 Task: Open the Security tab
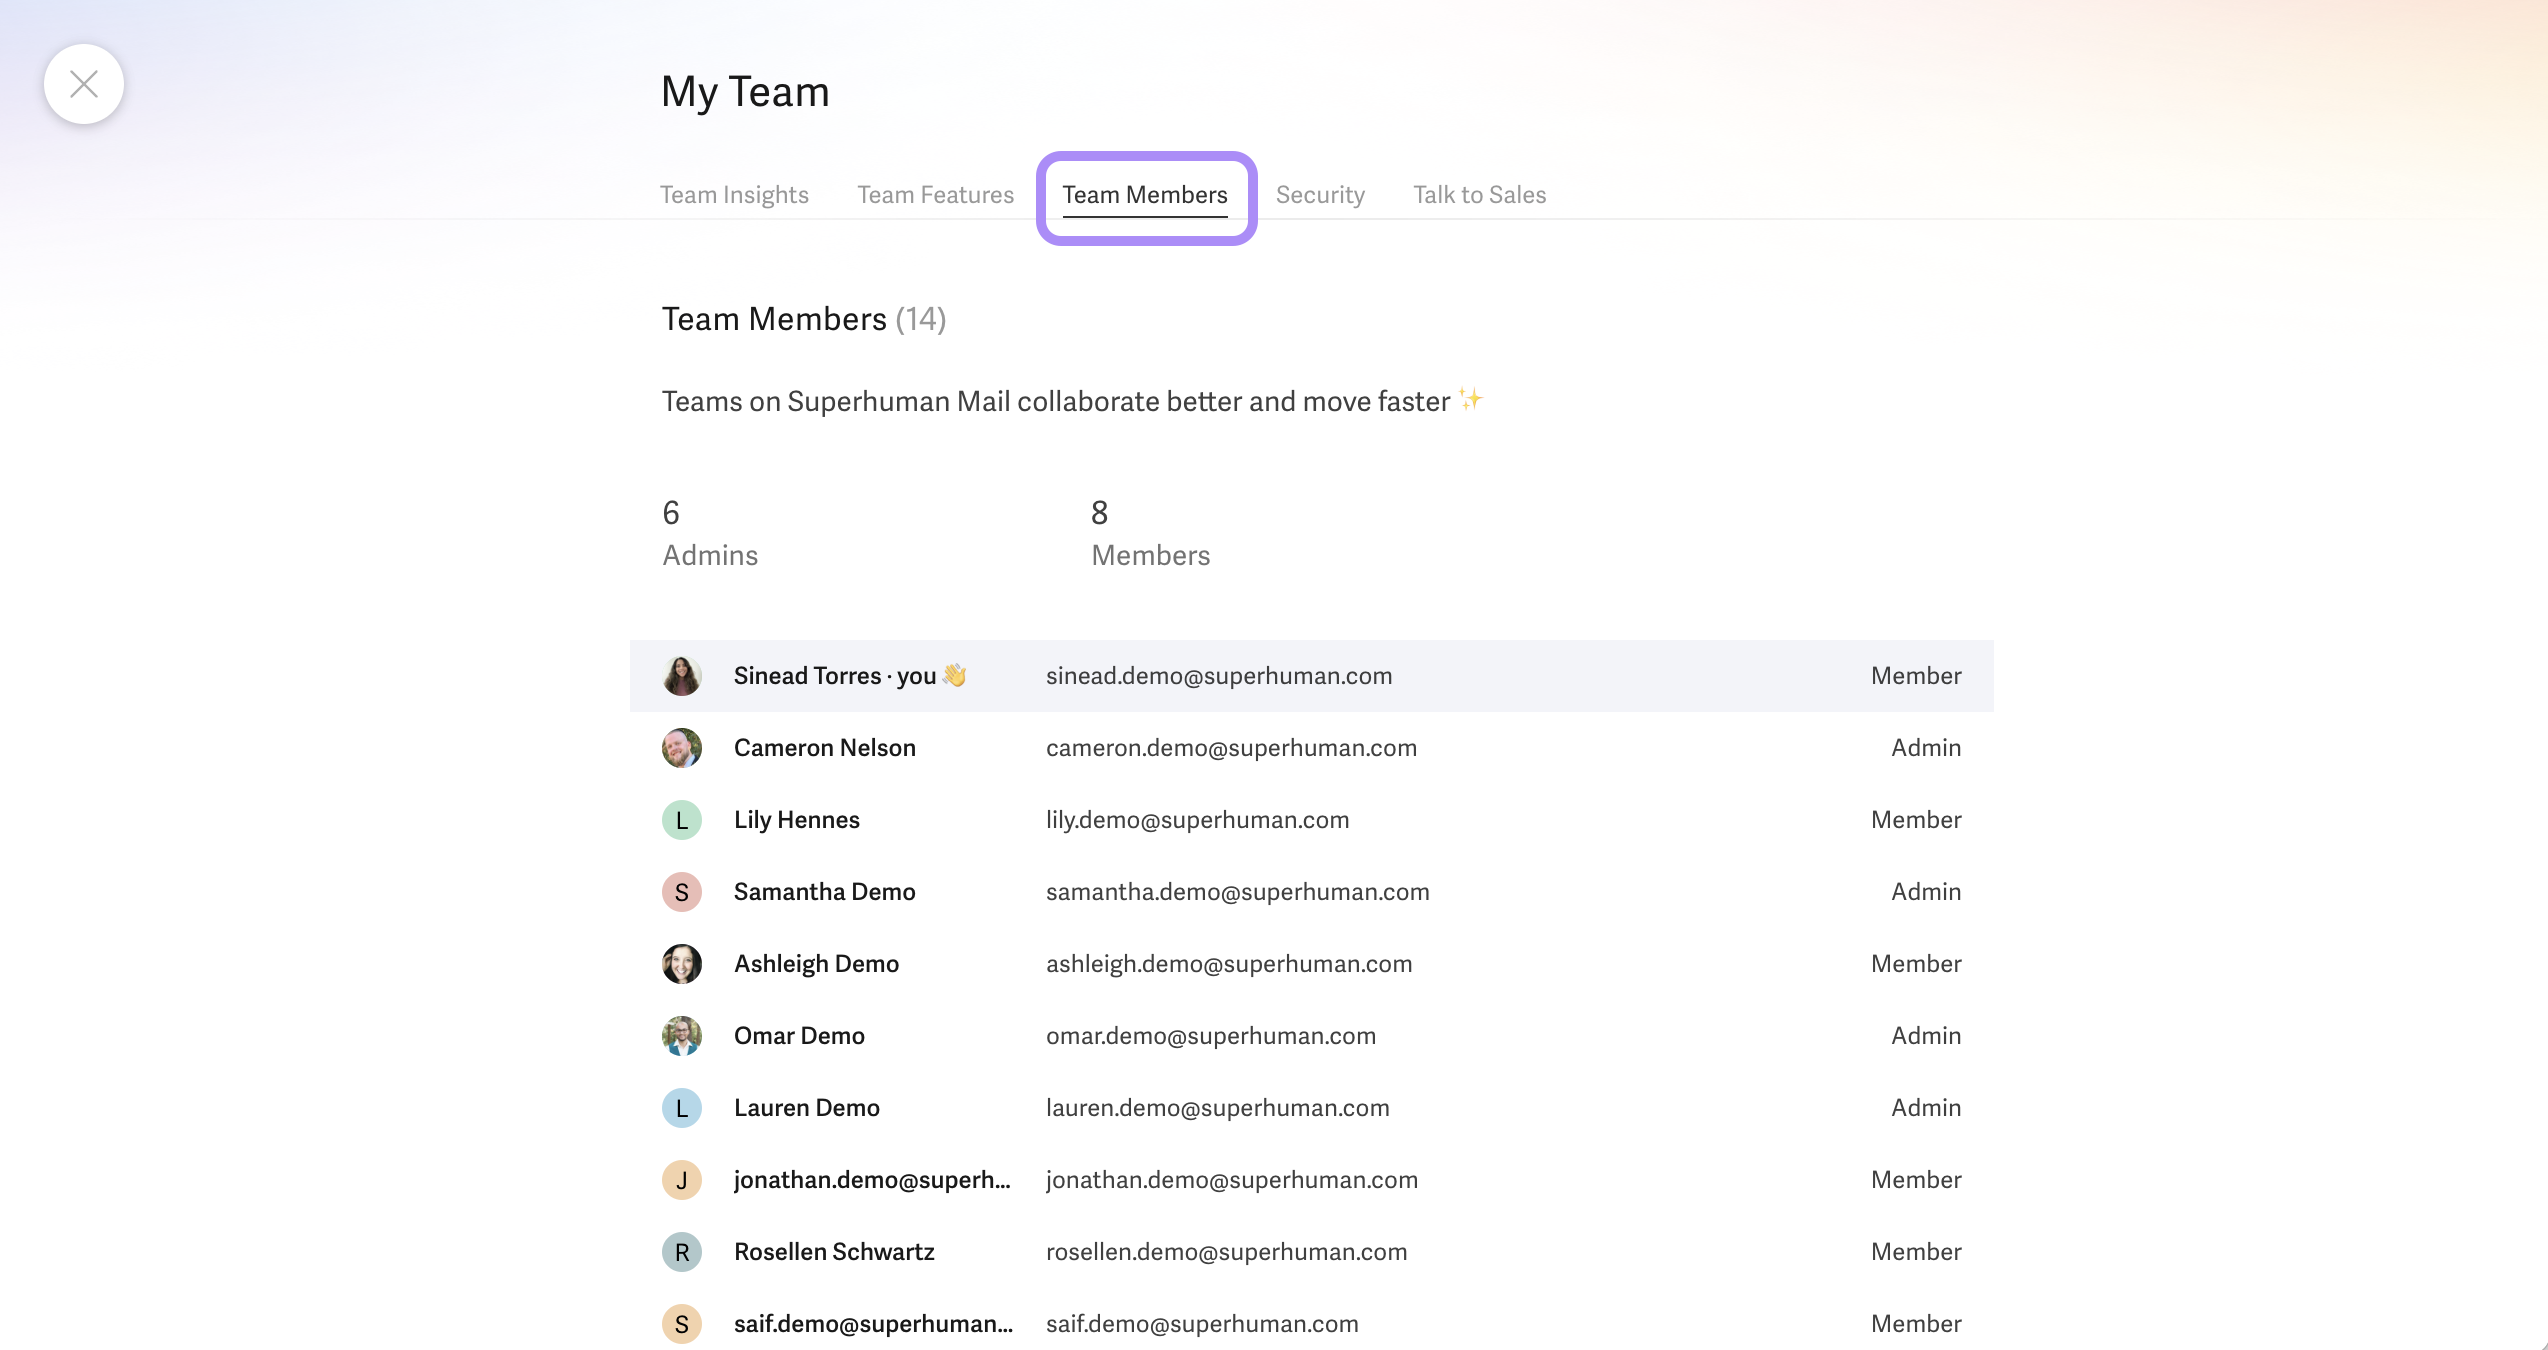coord(1319,195)
